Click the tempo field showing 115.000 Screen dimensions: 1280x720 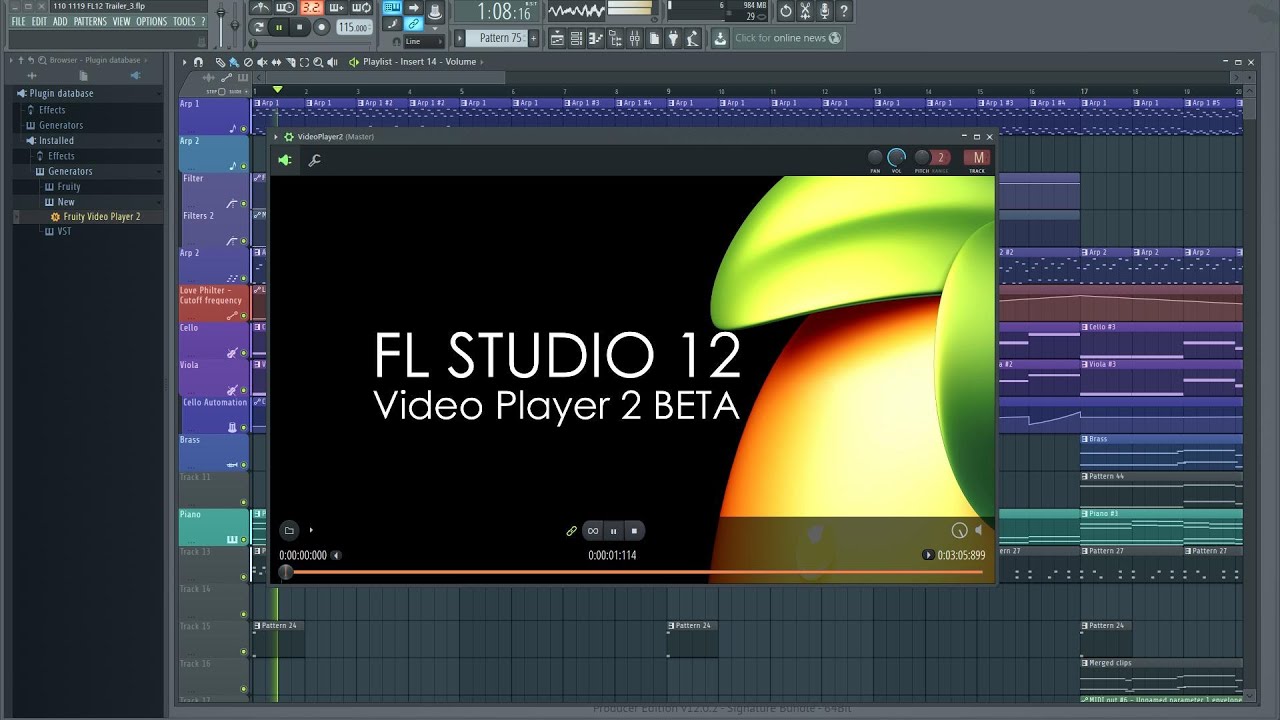[354, 28]
